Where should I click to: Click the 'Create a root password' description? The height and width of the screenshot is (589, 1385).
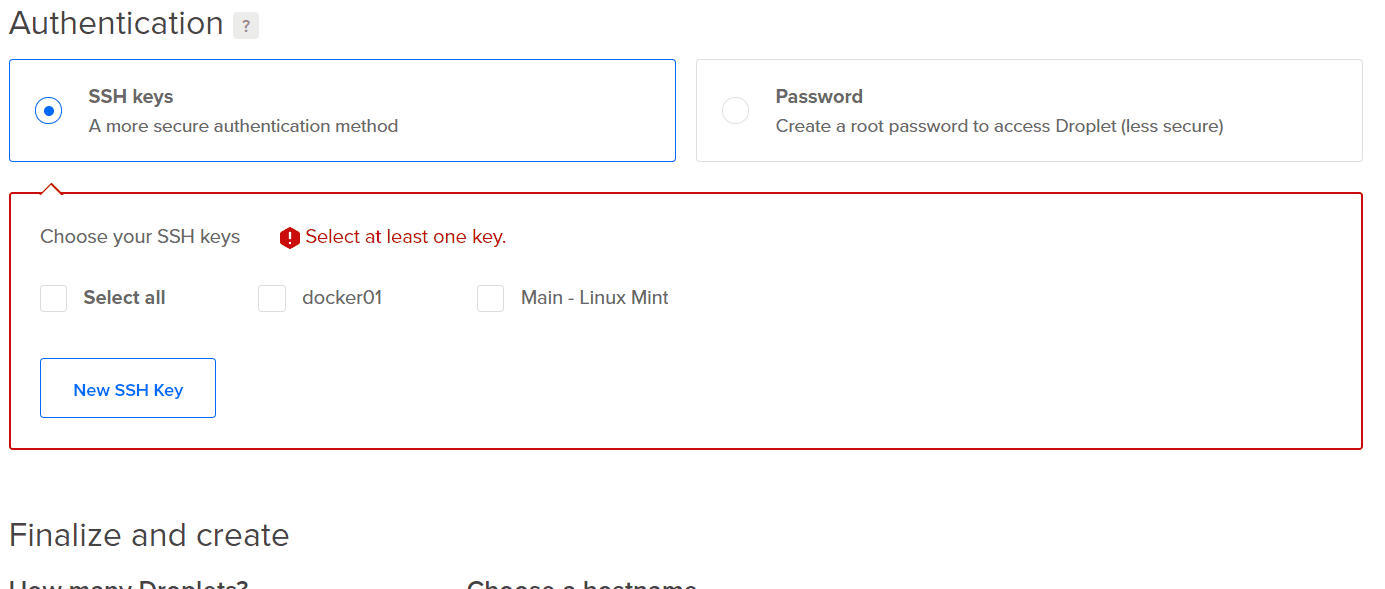tap(1000, 126)
